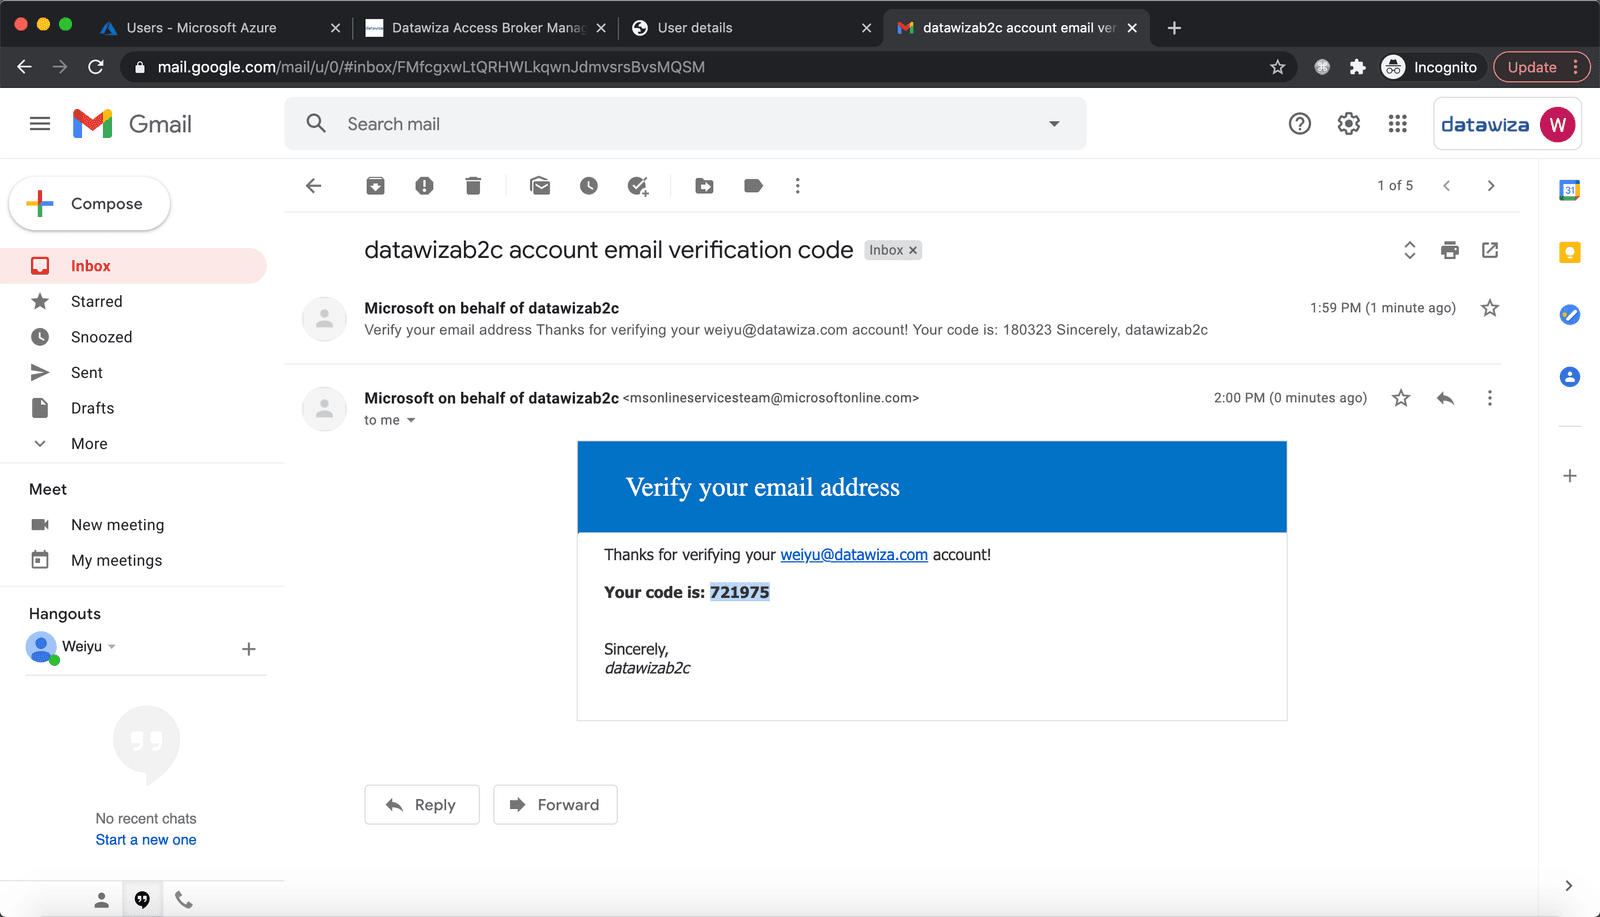This screenshot has height=917, width=1600.
Task: Print all messages in conversation
Action: [x=1450, y=250]
